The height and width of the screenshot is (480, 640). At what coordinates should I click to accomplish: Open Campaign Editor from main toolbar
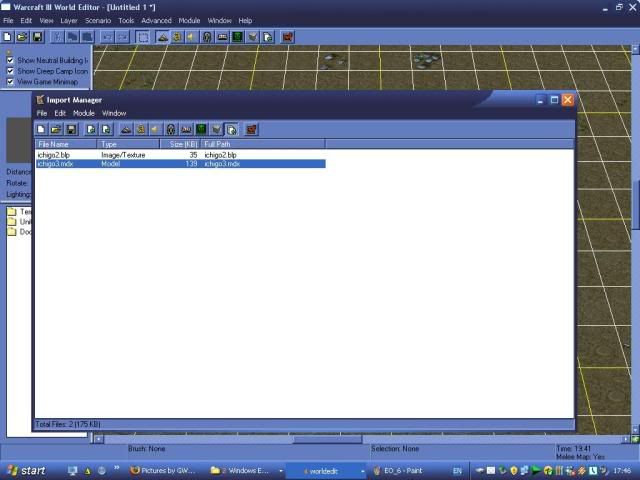(222, 37)
